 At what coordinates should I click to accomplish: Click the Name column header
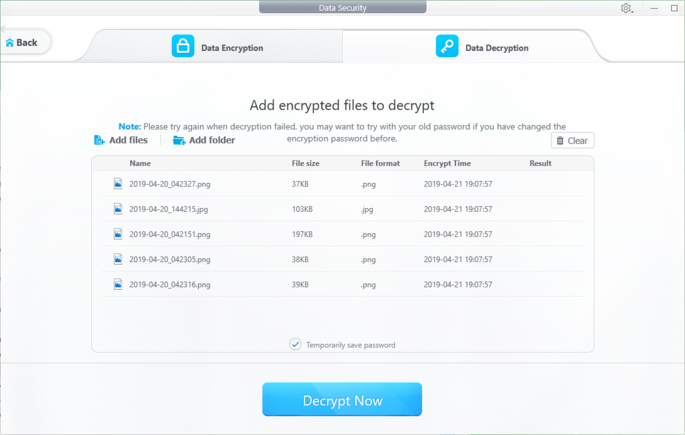click(x=140, y=163)
